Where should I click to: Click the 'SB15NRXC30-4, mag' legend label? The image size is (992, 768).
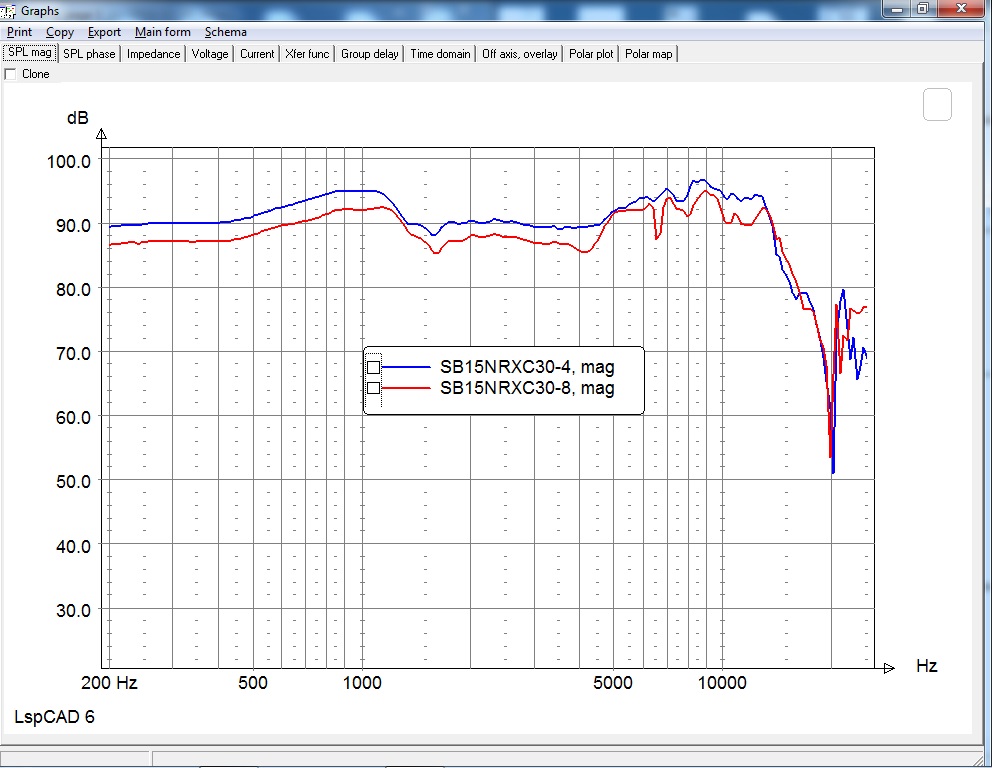527,367
